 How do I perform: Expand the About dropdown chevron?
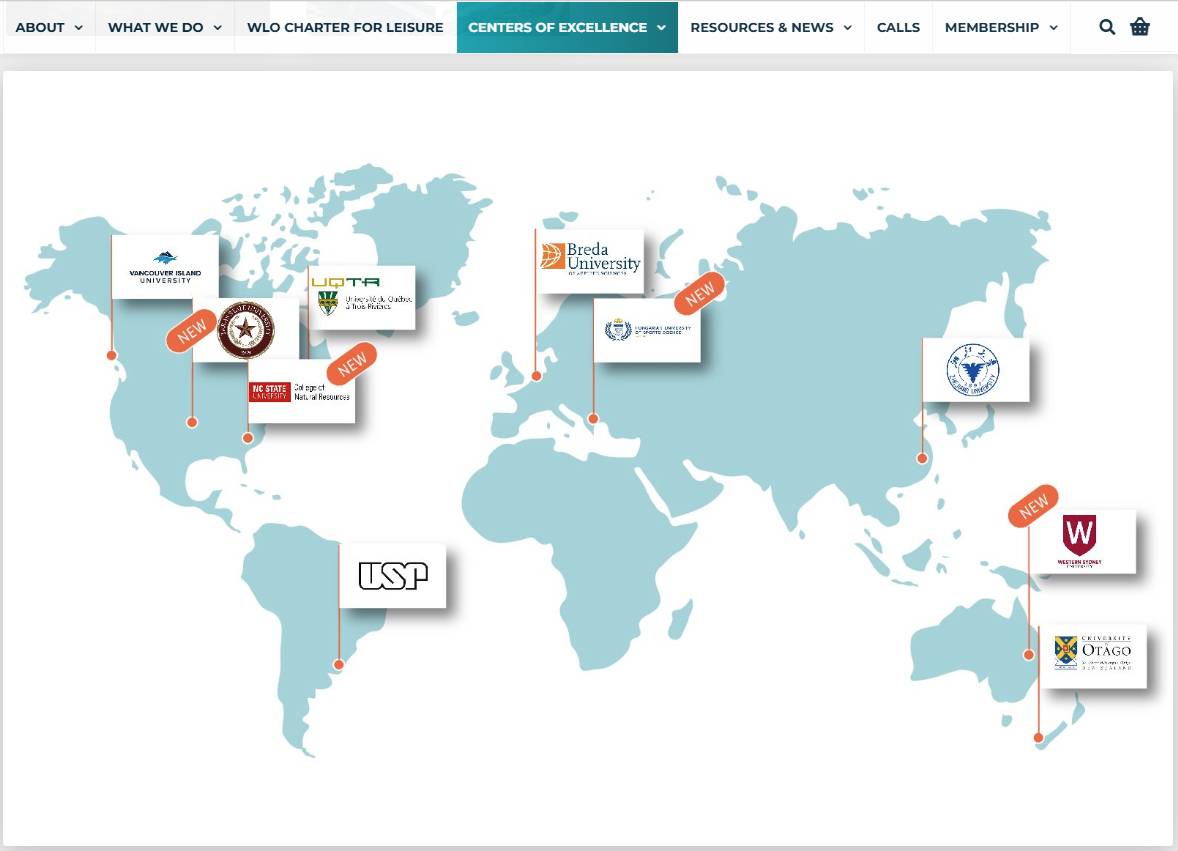[x=78, y=28]
